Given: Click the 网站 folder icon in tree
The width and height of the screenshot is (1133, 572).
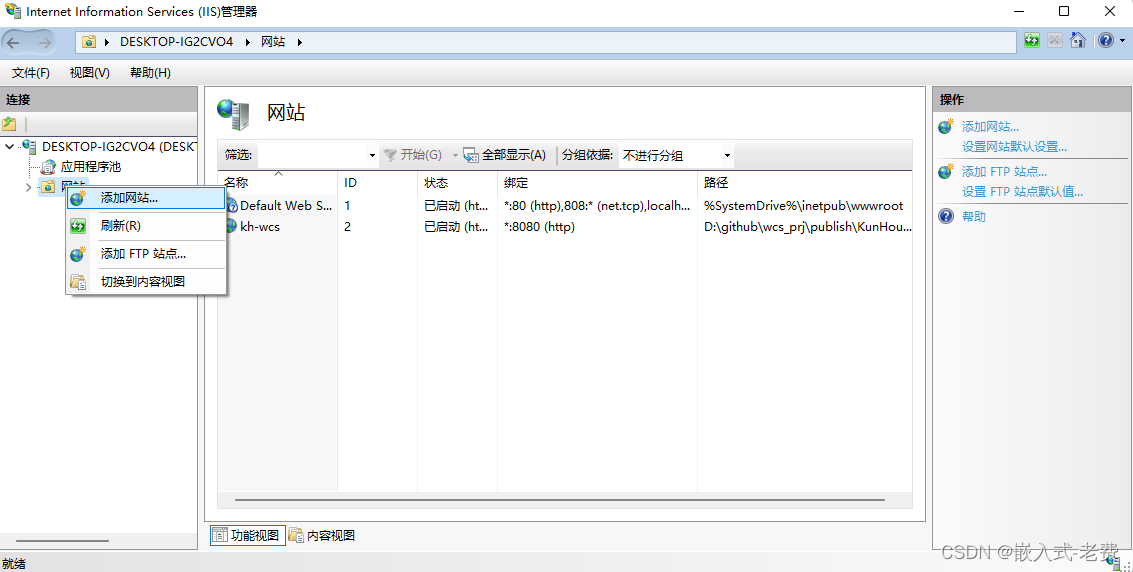Looking at the screenshot, I should tap(48, 187).
